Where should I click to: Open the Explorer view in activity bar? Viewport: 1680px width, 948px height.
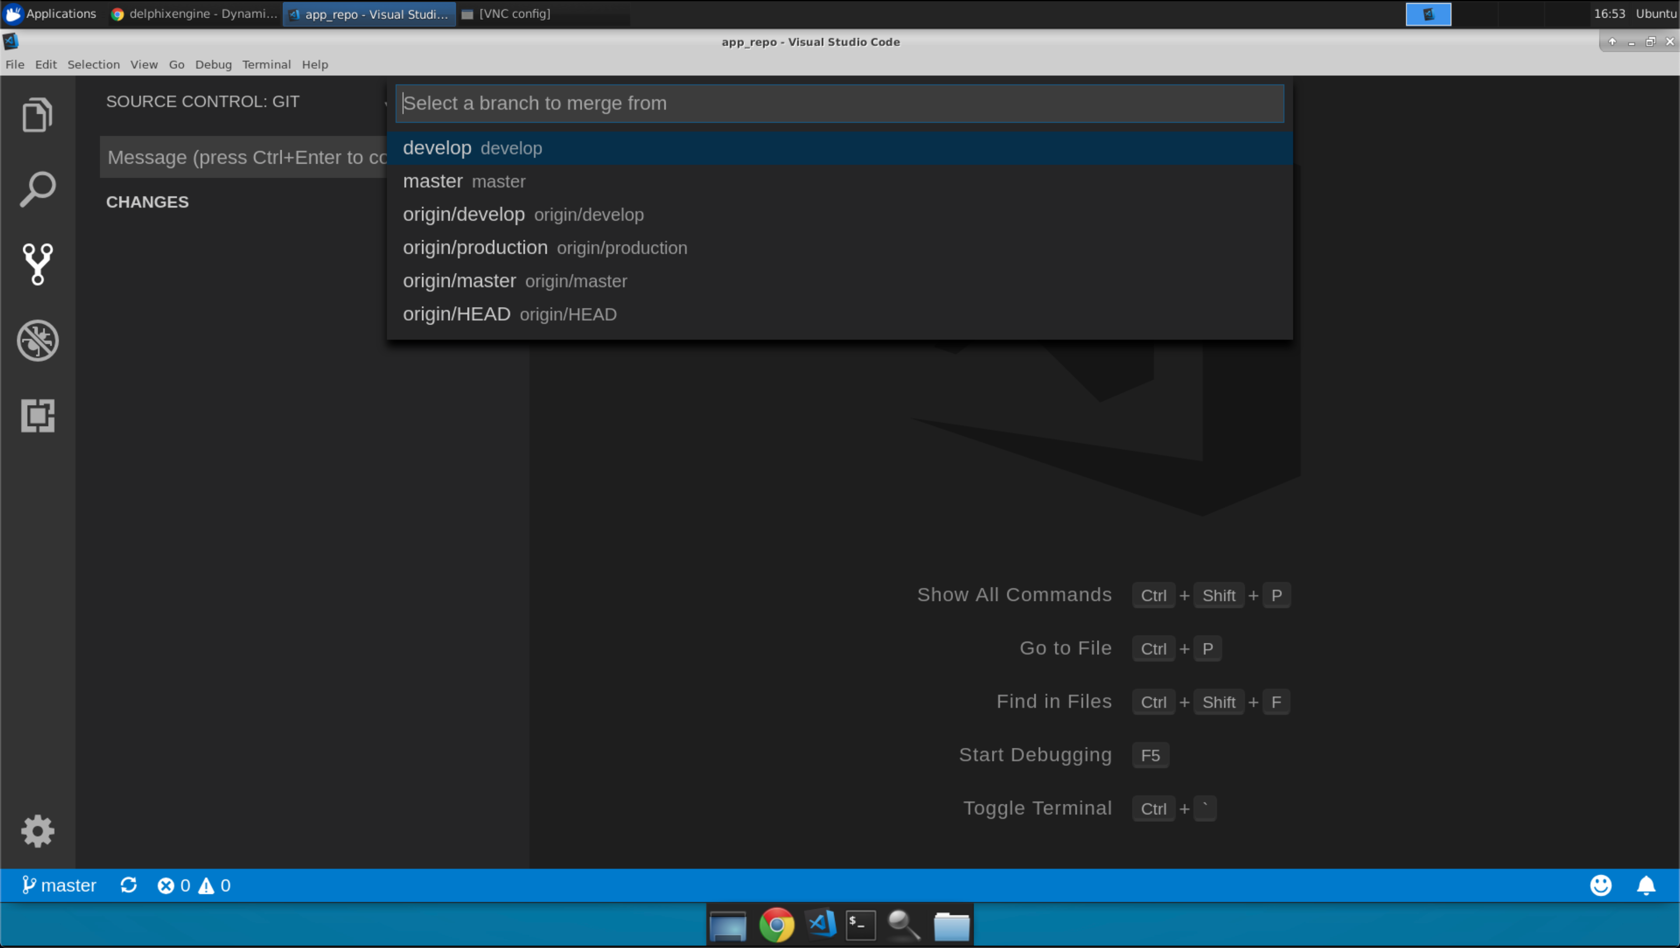pyautogui.click(x=37, y=115)
